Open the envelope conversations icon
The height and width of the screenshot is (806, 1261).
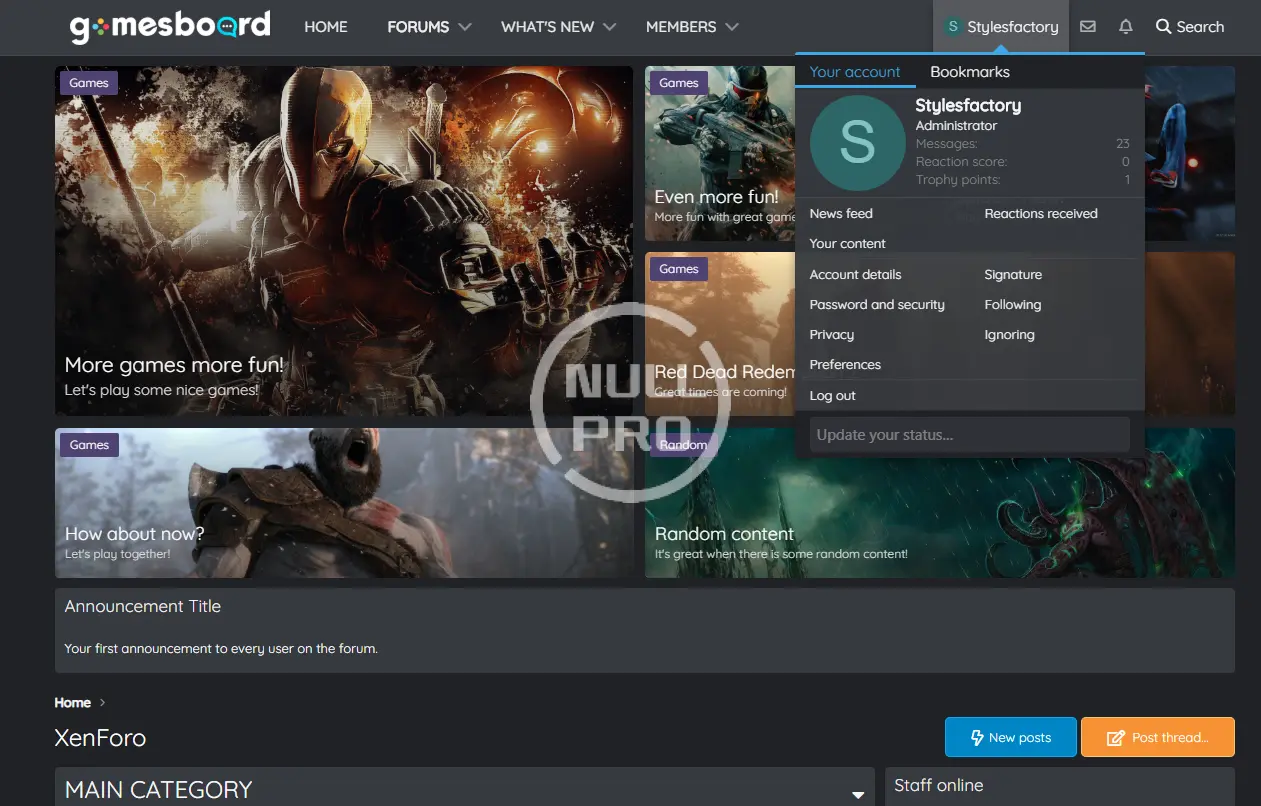pos(1088,27)
